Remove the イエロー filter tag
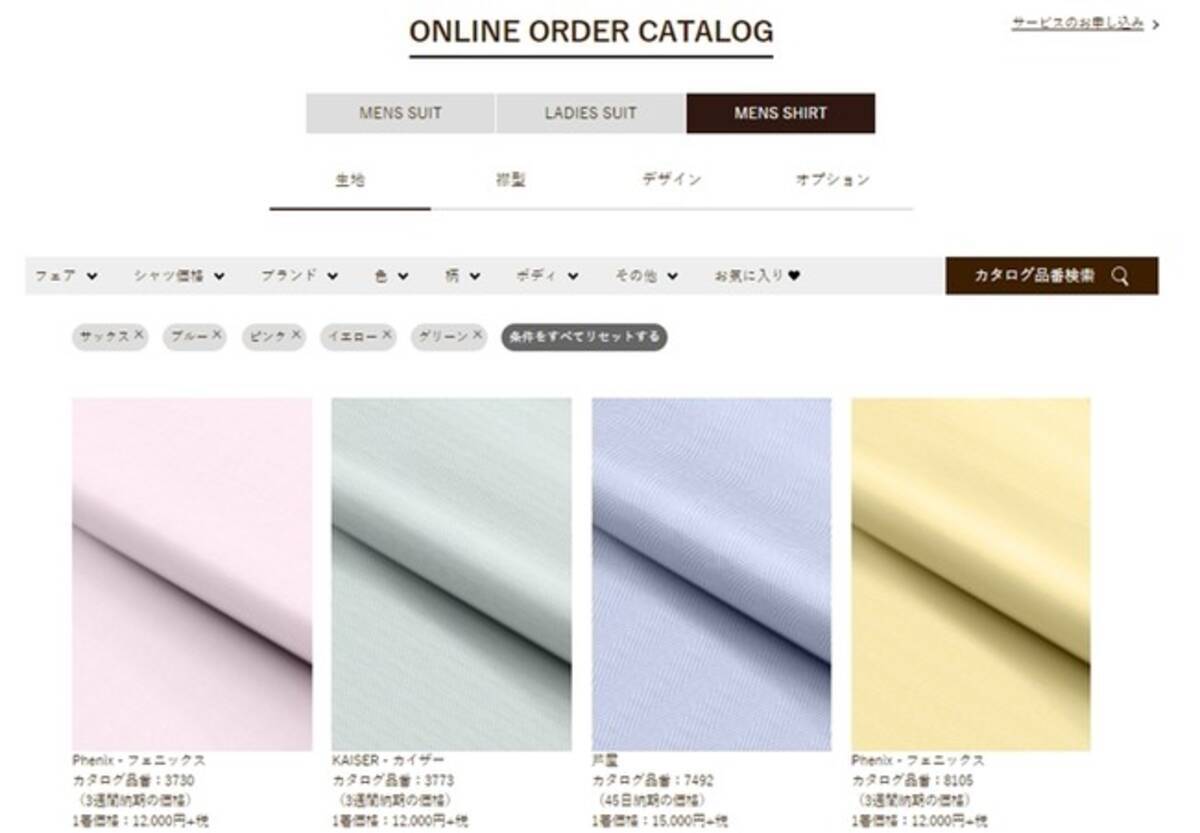The width and height of the screenshot is (1200, 833). tap(387, 336)
